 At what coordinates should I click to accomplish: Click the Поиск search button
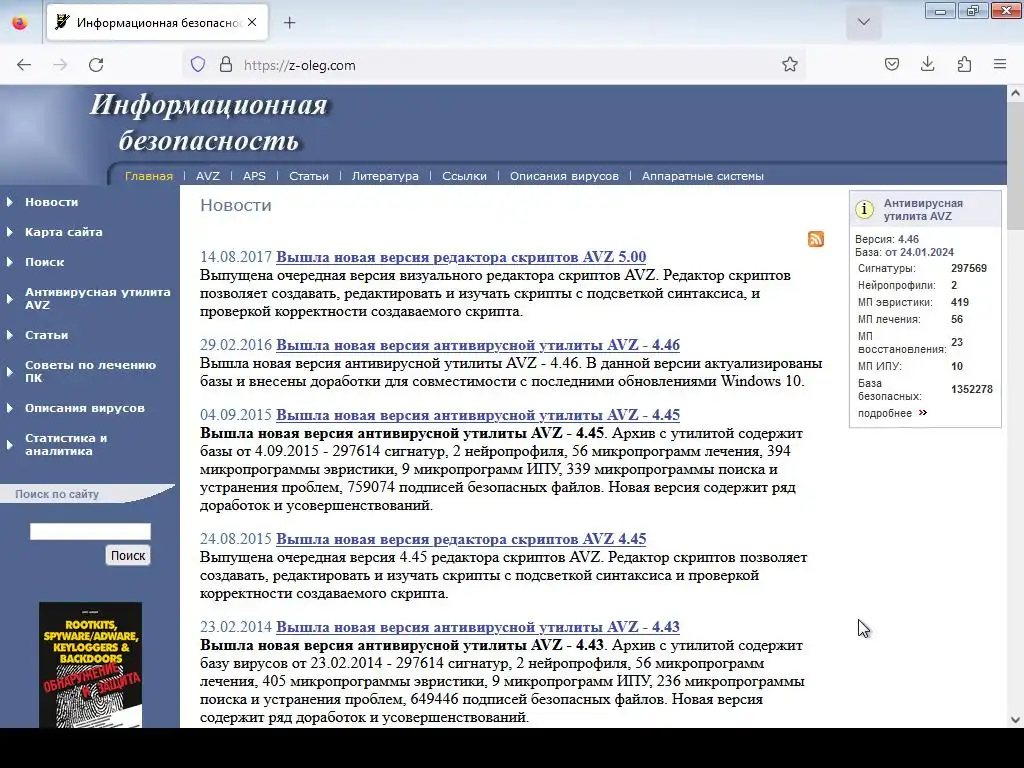coord(128,556)
